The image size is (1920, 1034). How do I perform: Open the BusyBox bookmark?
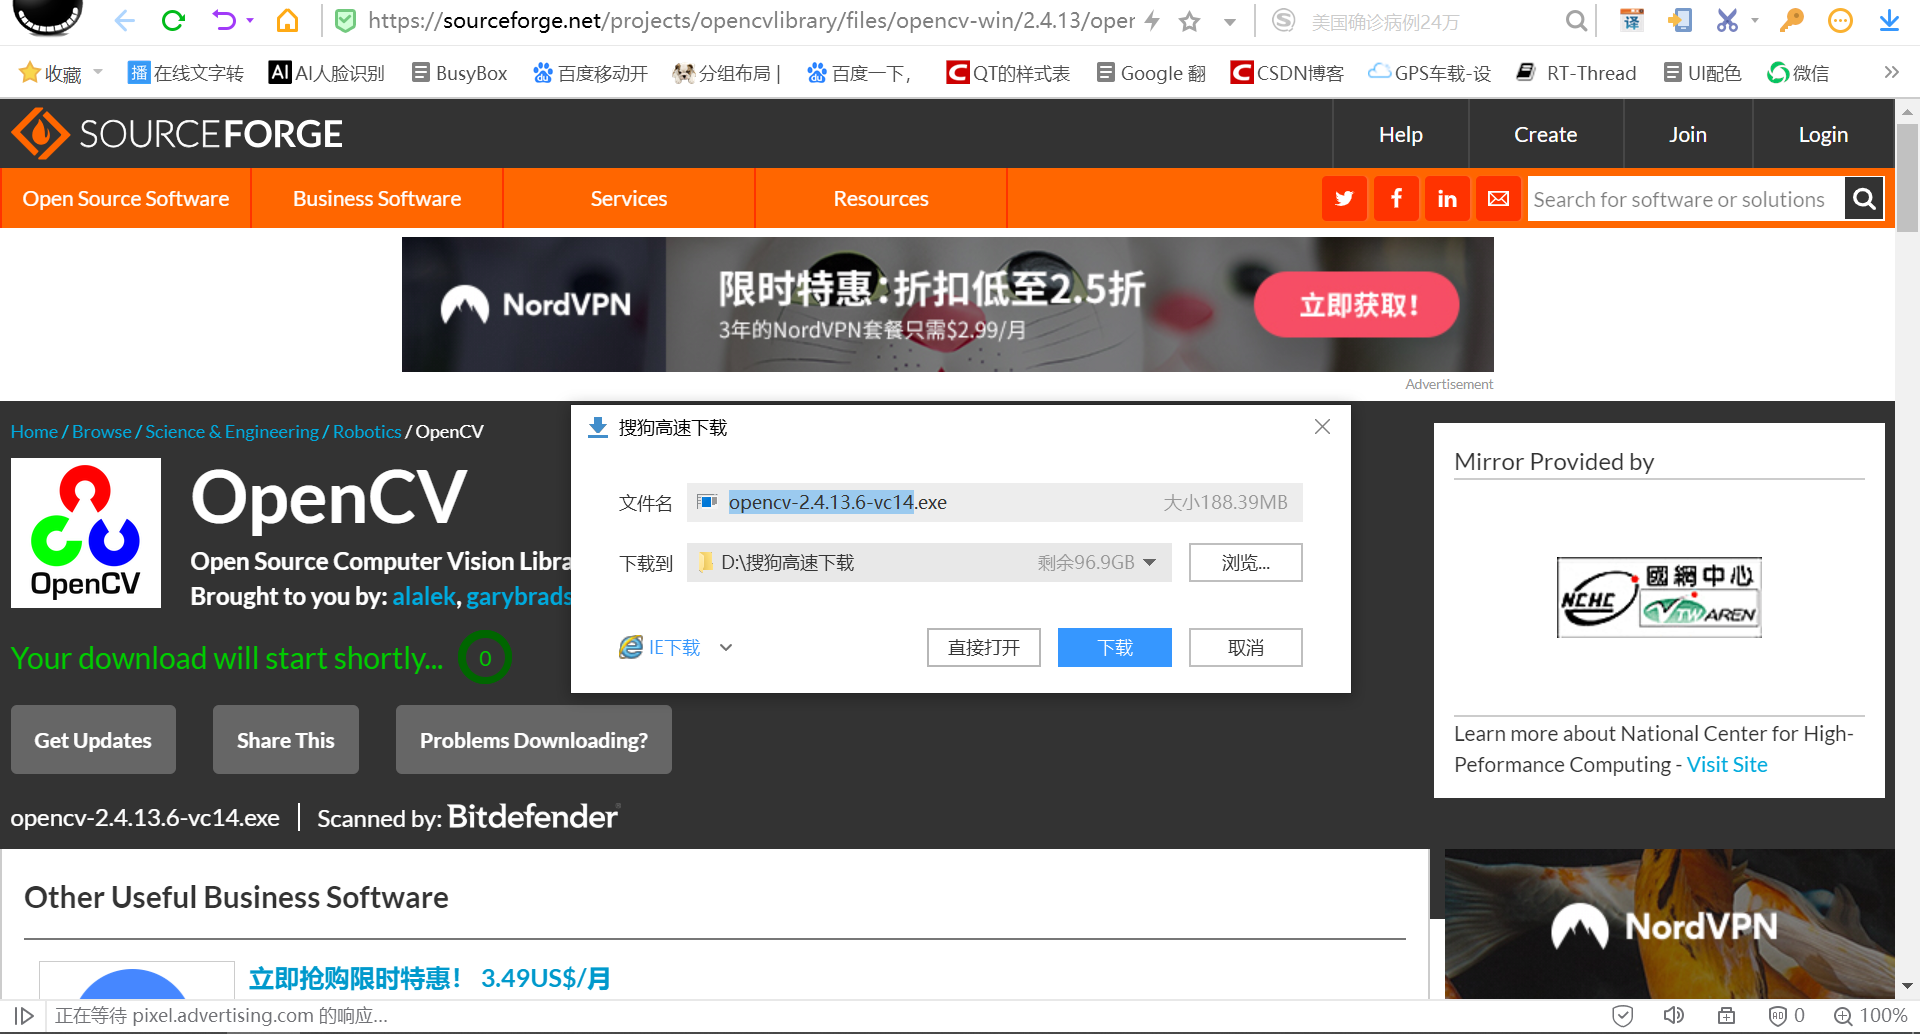coord(460,73)
